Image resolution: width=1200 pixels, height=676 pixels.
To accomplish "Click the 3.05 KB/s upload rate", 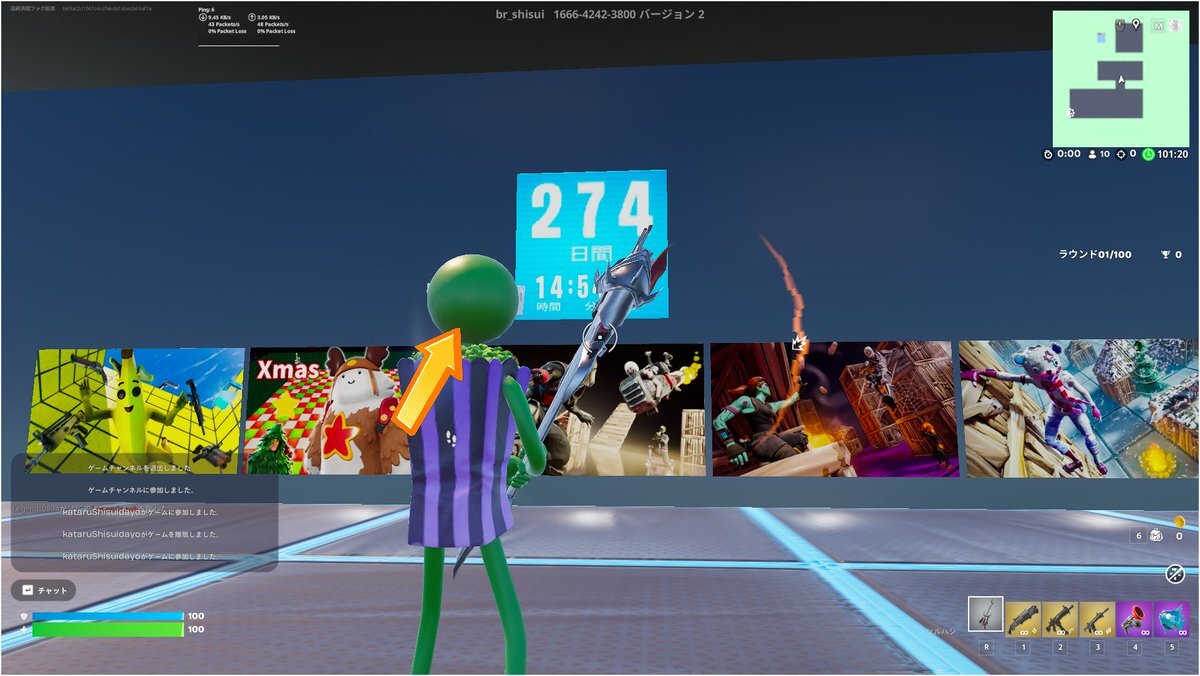I will click(270, 17).
